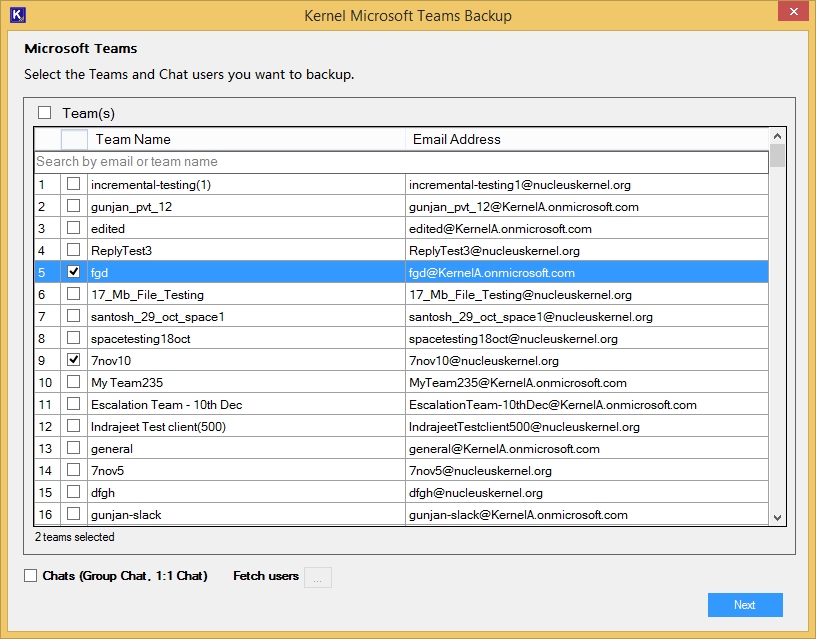Check the ReplyTest3 team checkbox
Screen dimensions: 816x639
pyautogui.click(x=72, y=250)
